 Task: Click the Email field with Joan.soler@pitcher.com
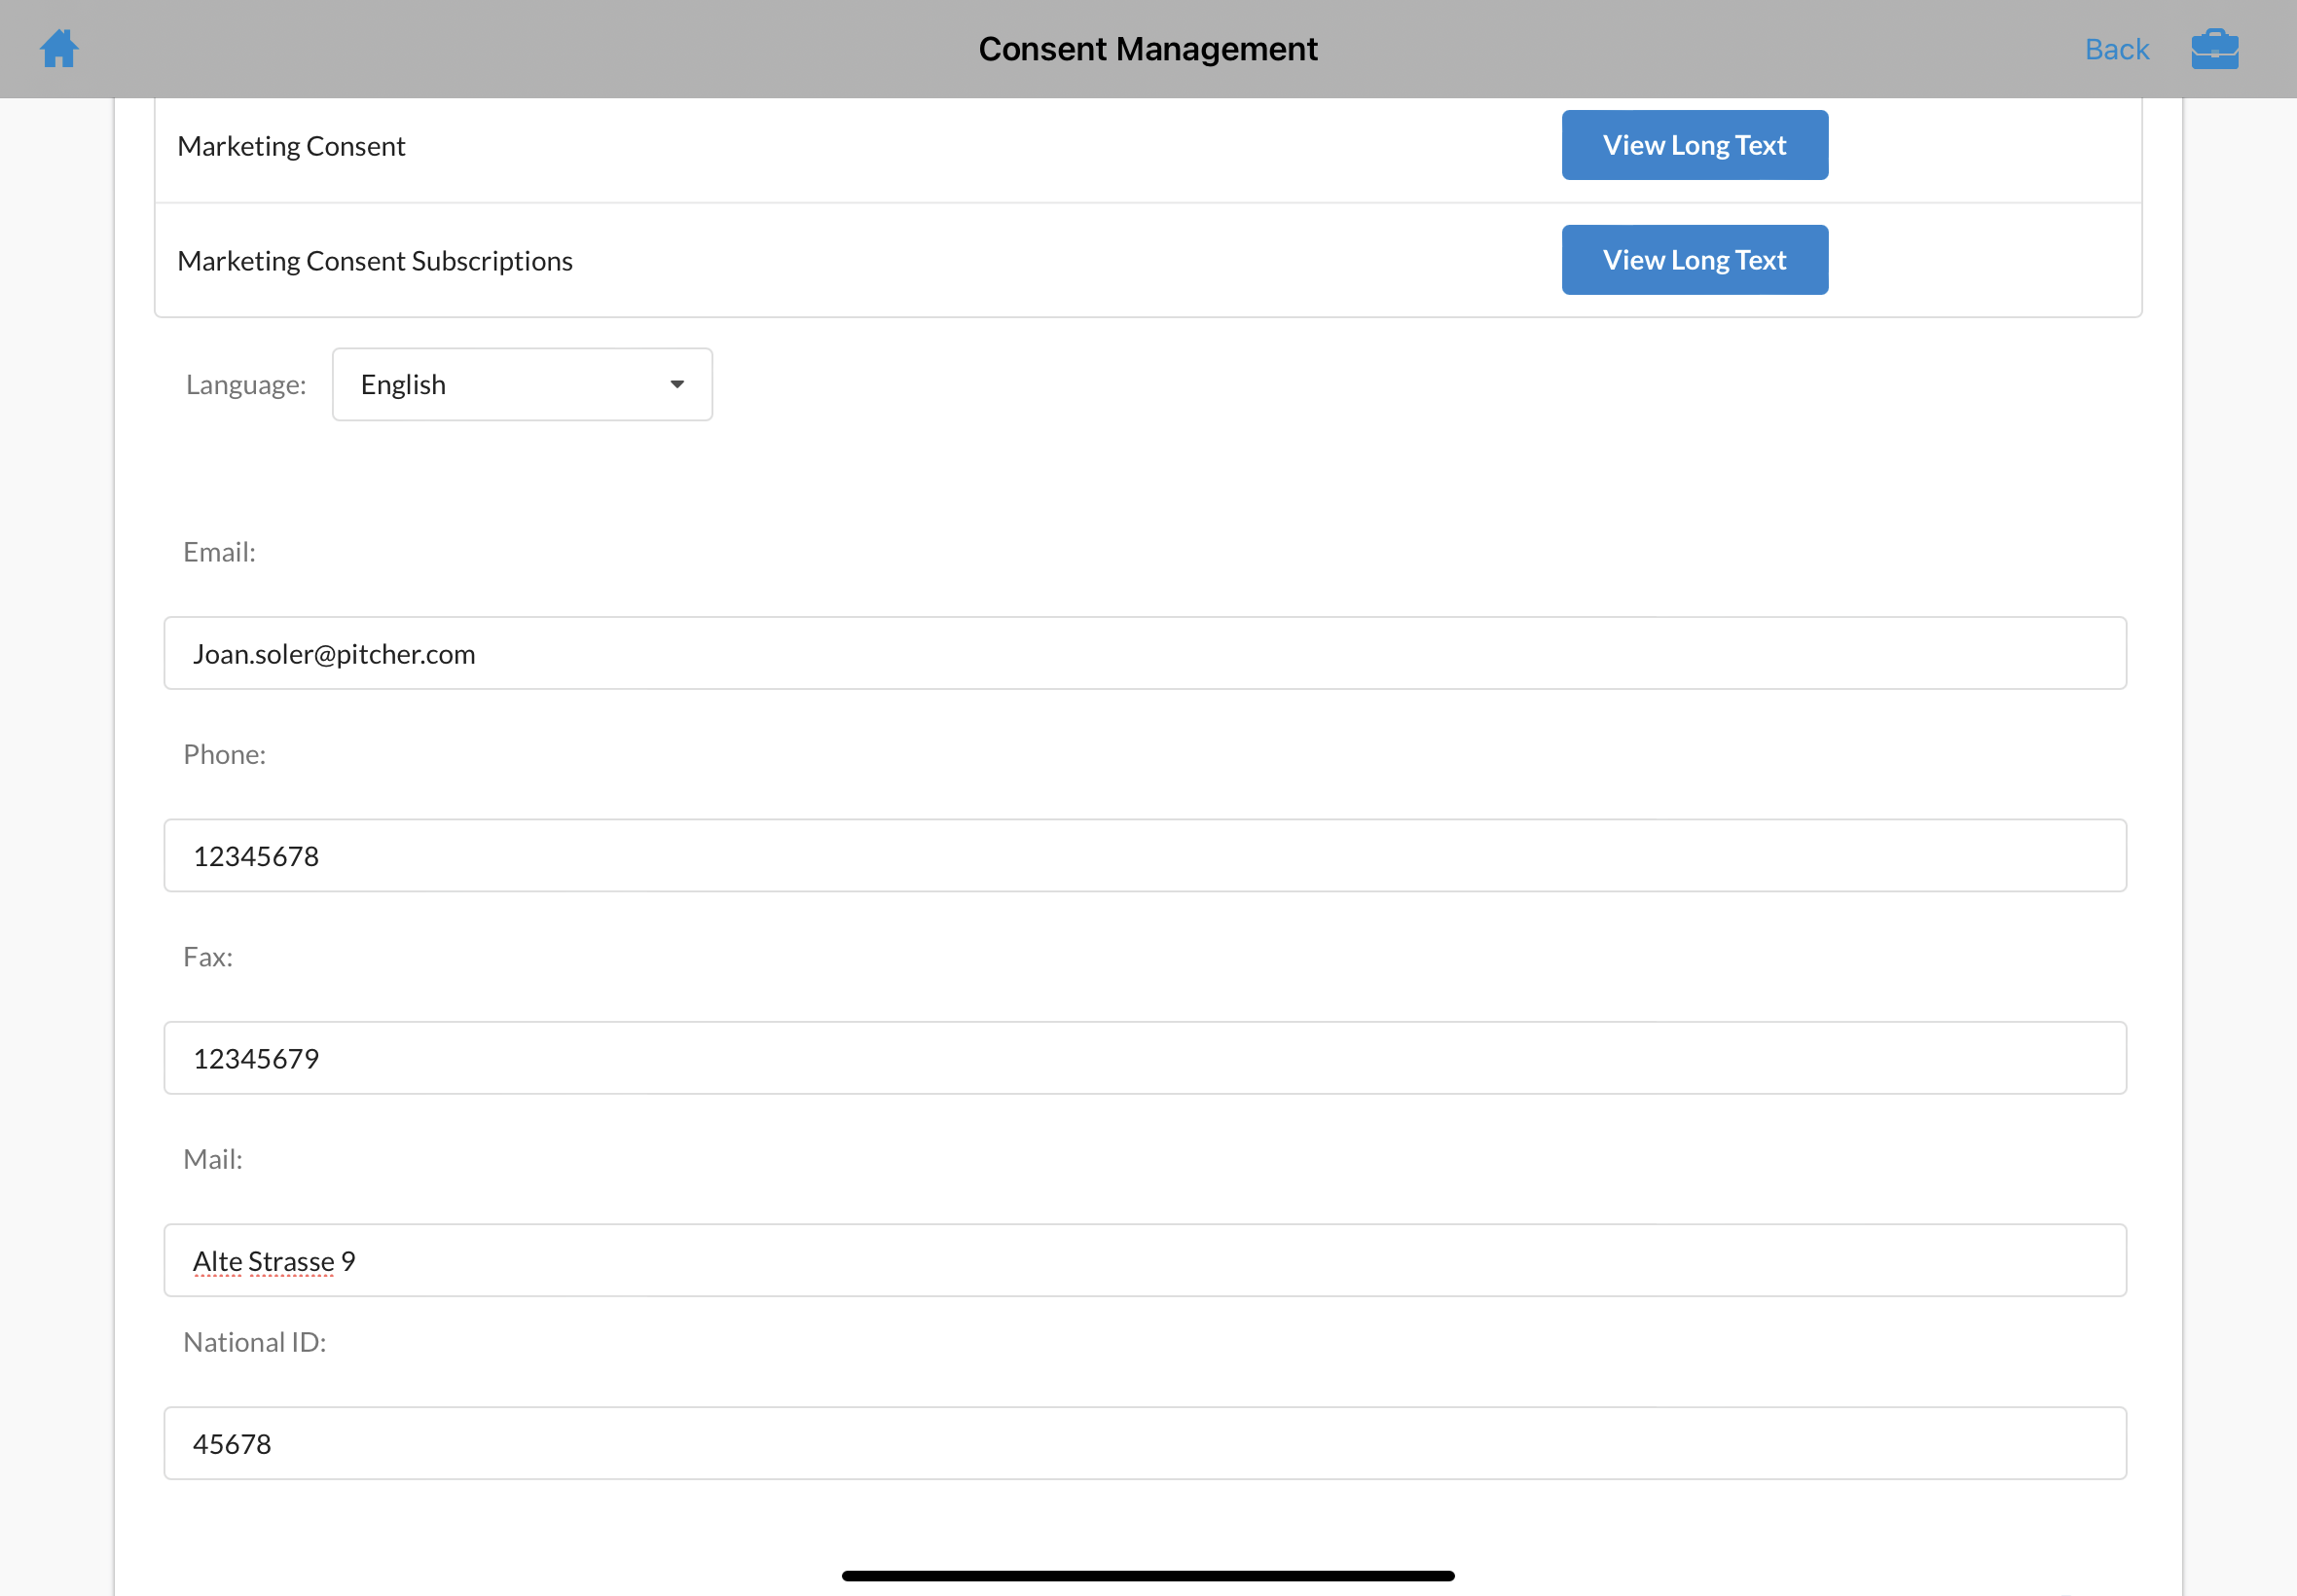(x=1144, y=654)
